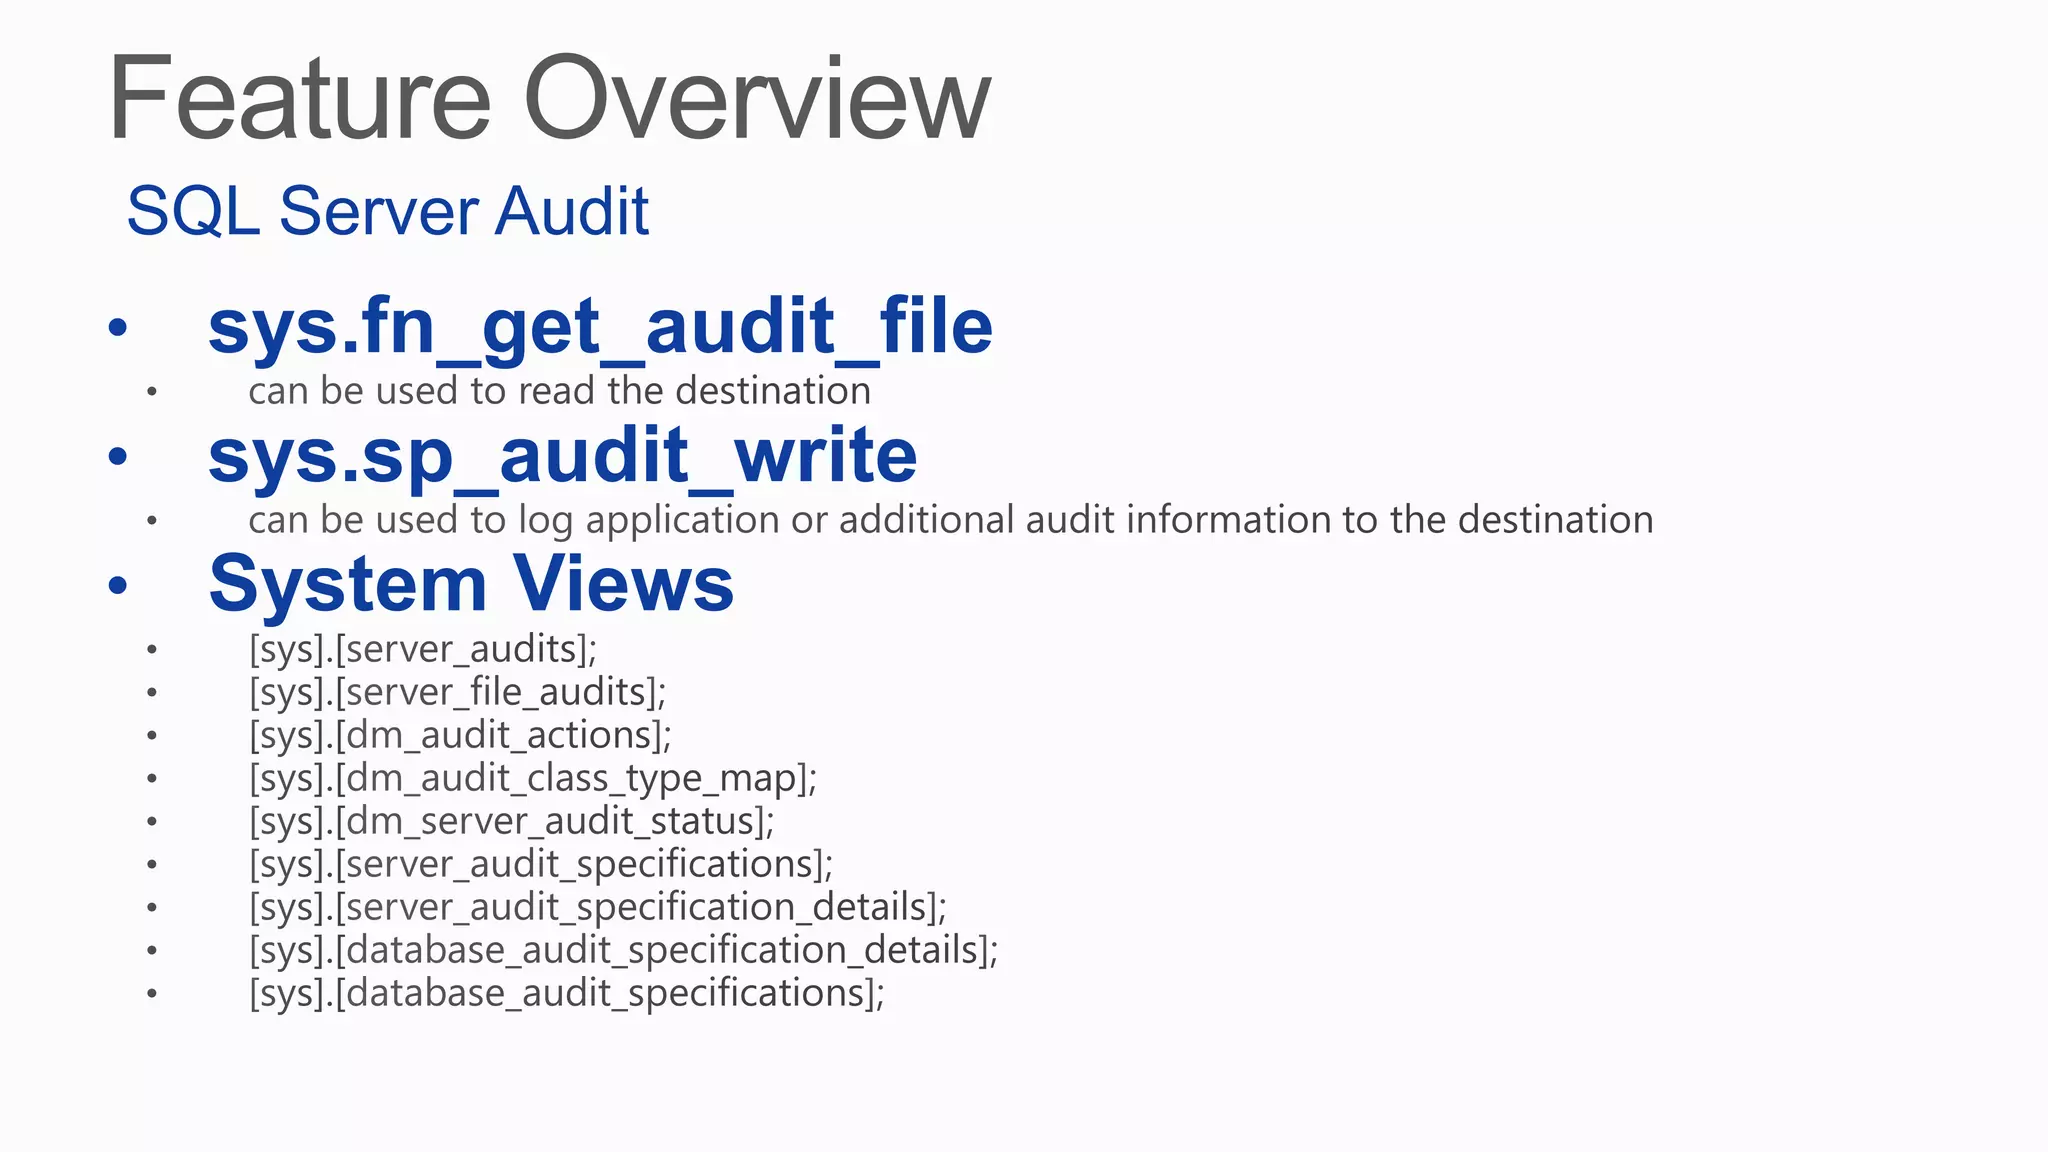Viewport: 2048px width, 1152px height.
Task: Select '[sys].[database_audit_specifications];' entry
Action: tap(567, 993)
